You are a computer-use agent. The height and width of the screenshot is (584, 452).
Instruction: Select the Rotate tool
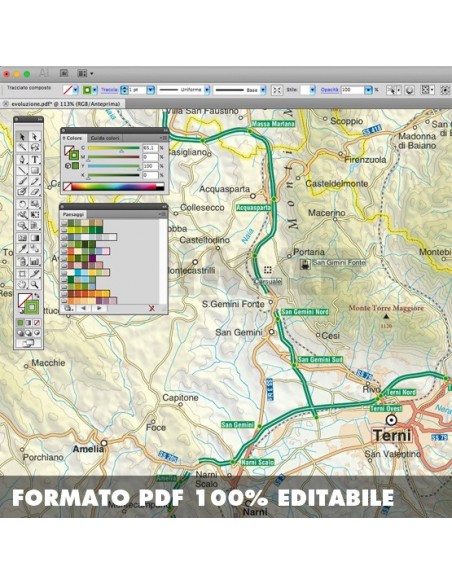[22, 204]
